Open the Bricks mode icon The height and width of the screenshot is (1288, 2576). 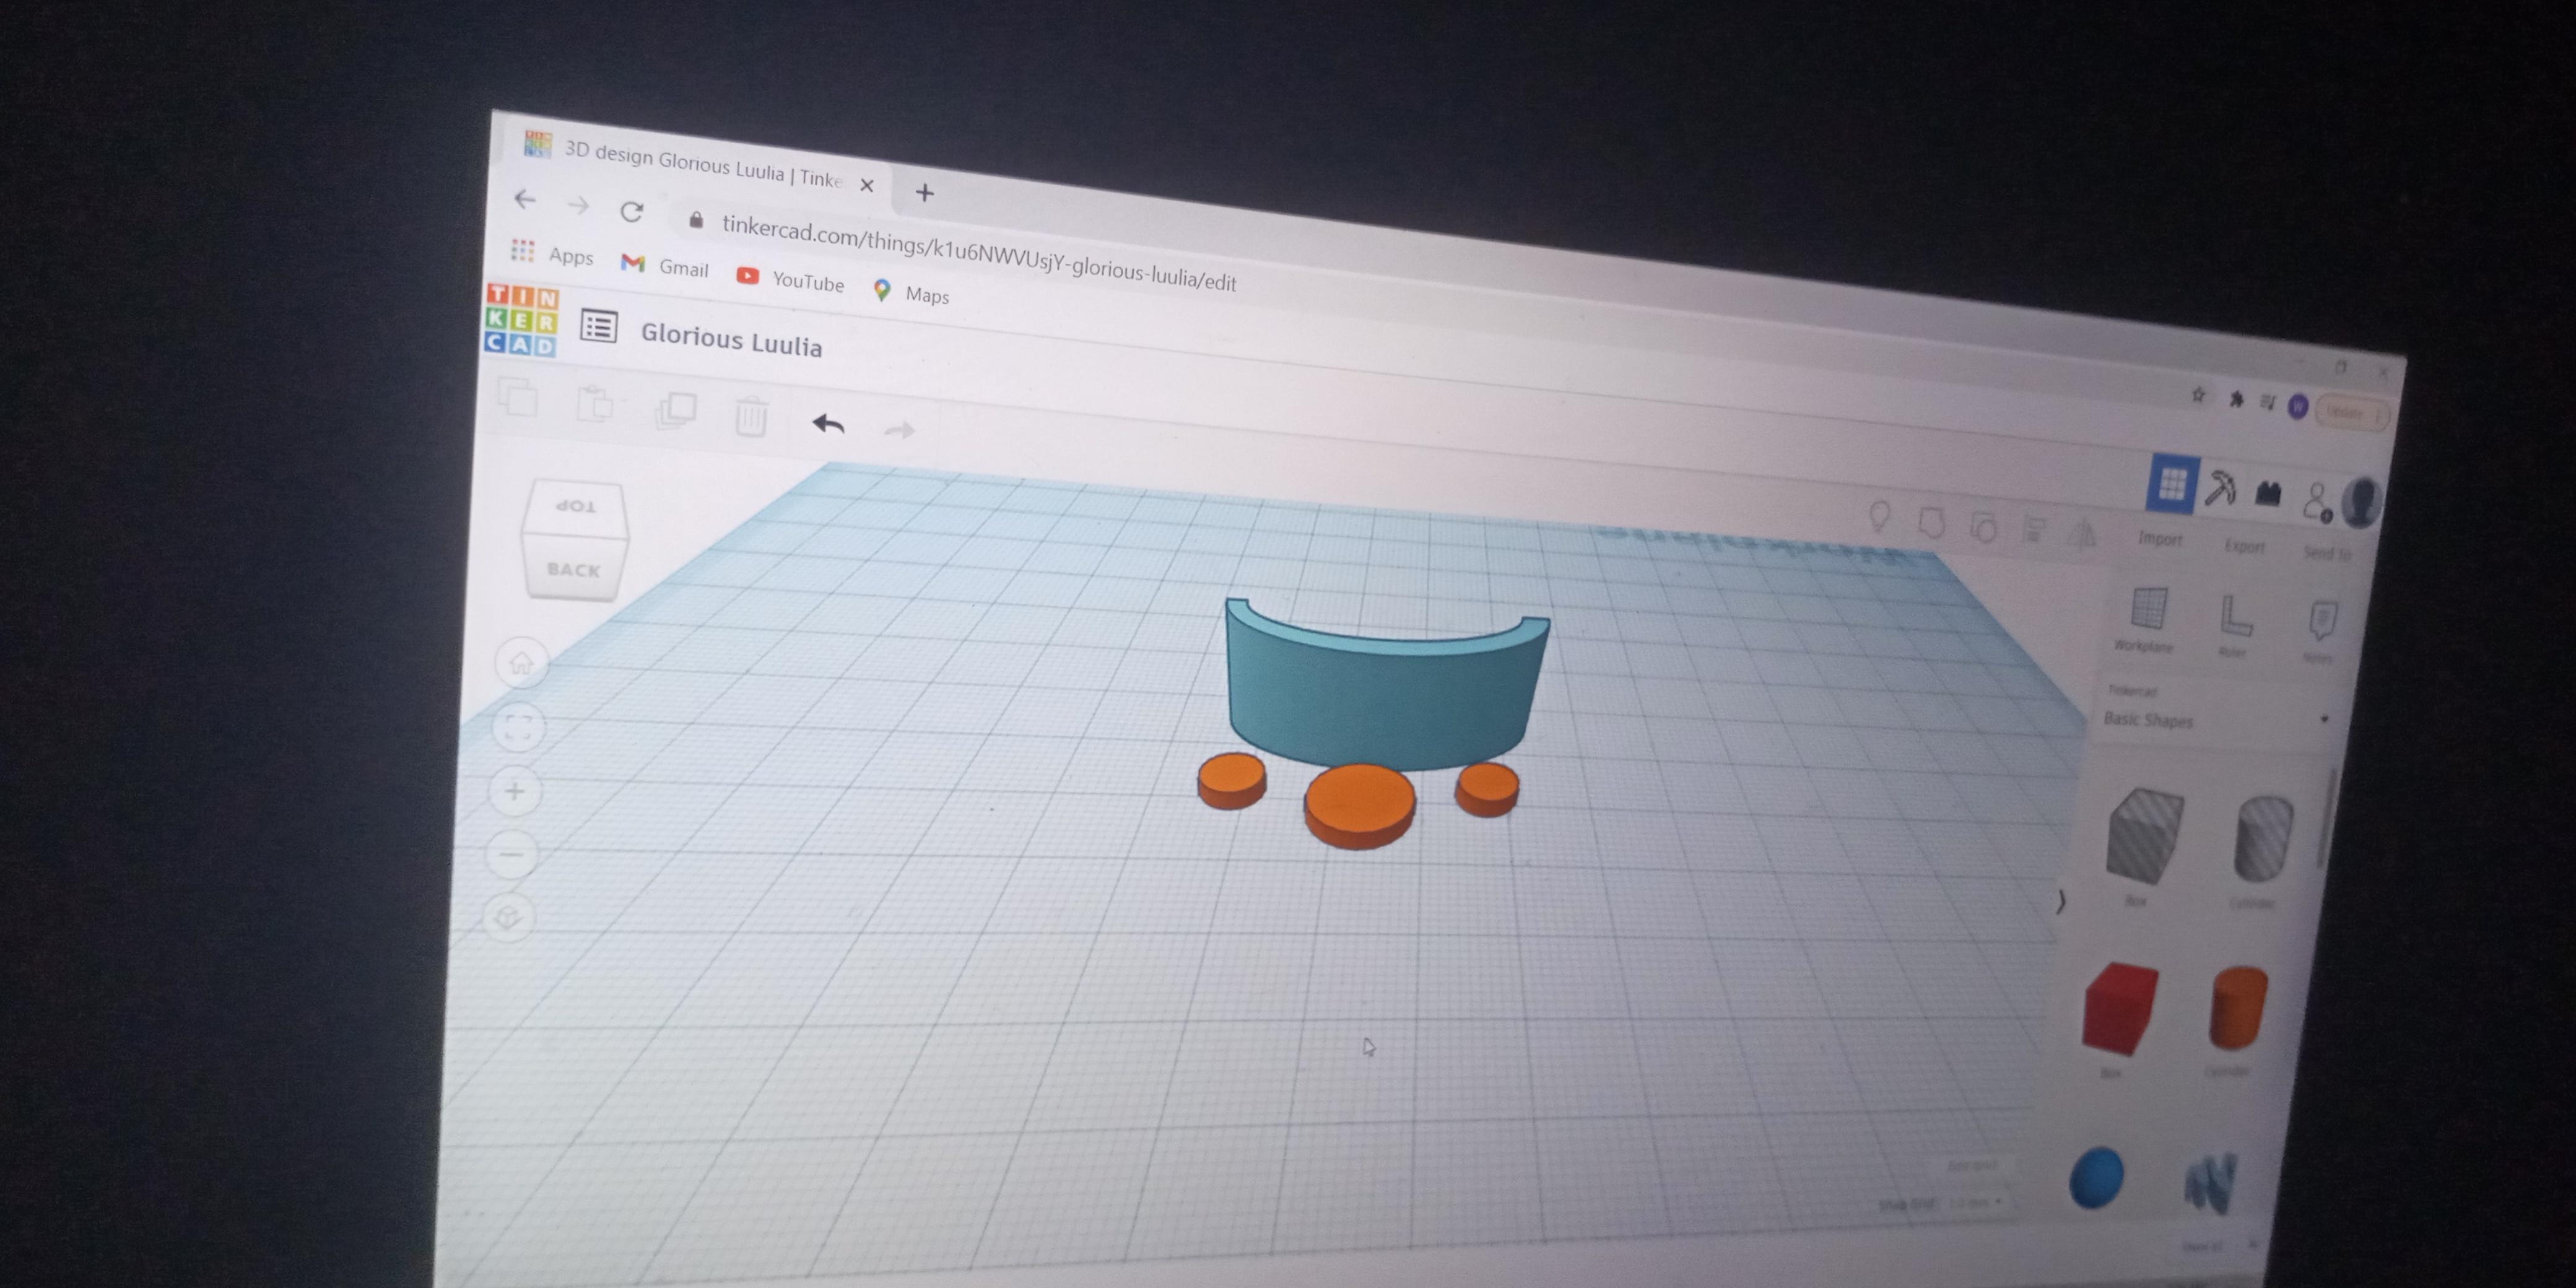(x=2267, y=492)
